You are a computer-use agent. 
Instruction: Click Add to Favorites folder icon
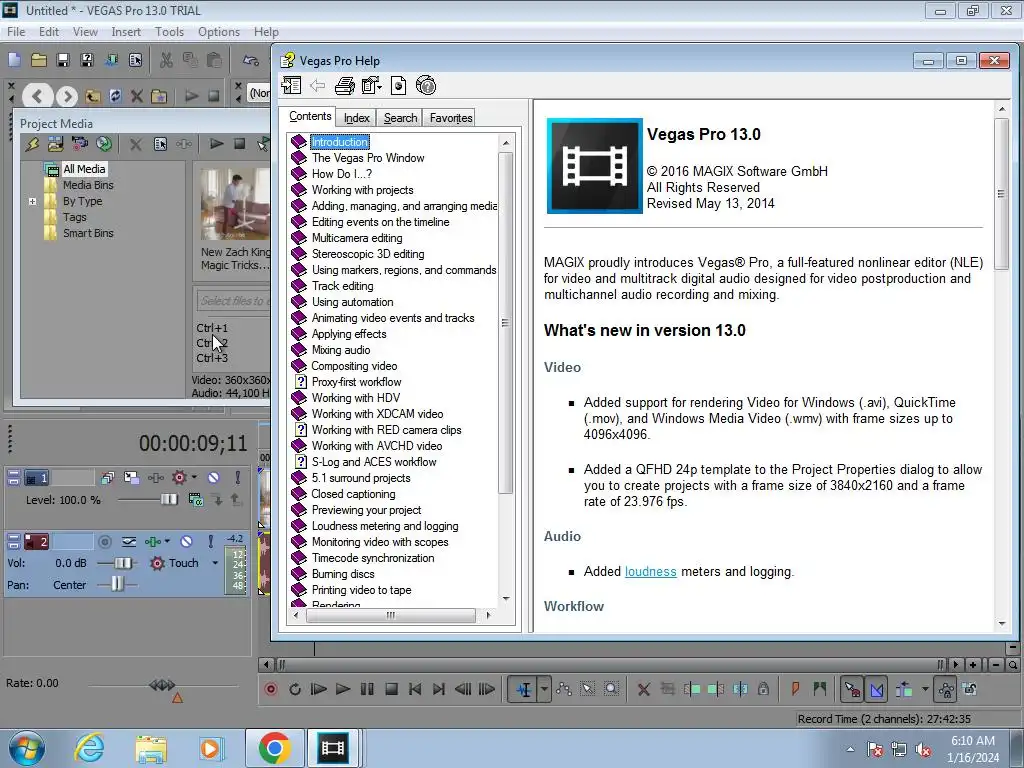click(159, 97)
